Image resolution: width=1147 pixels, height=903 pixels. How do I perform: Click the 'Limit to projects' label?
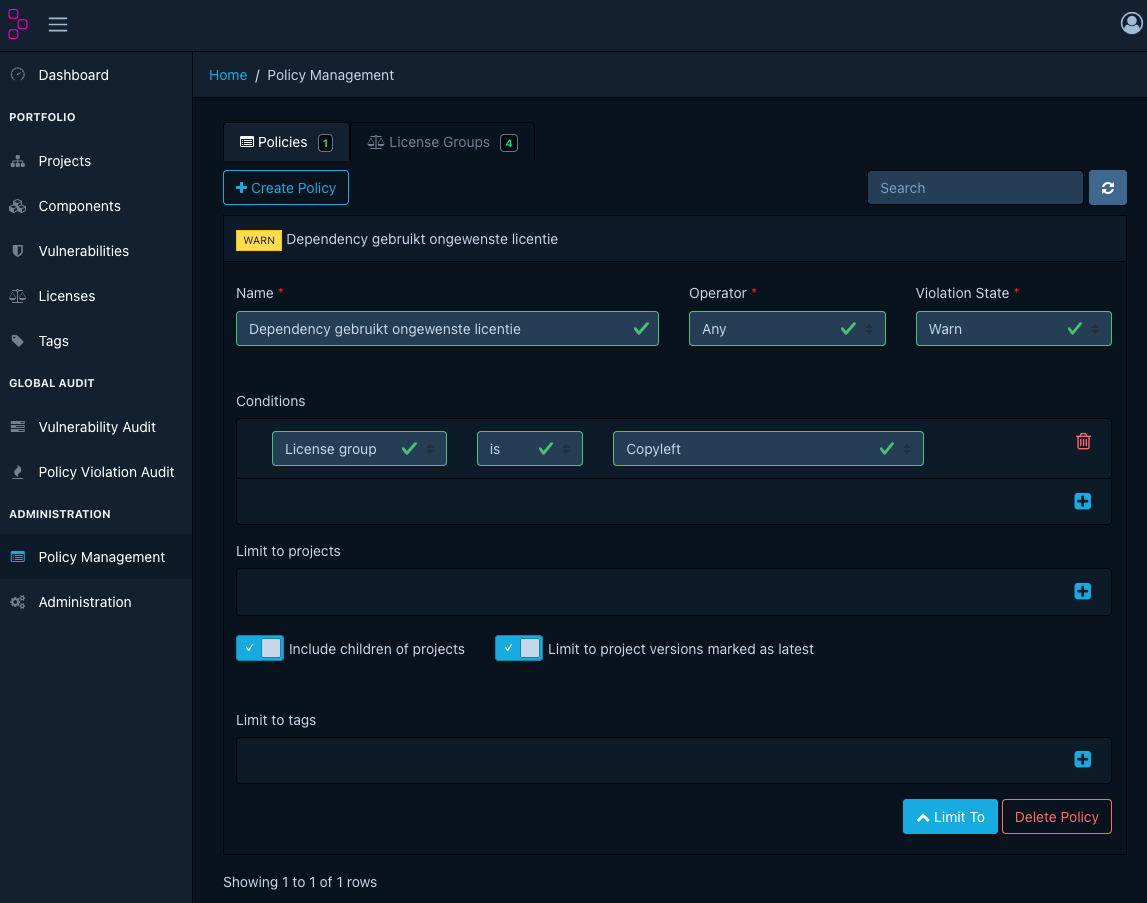[x=288, y=551]
